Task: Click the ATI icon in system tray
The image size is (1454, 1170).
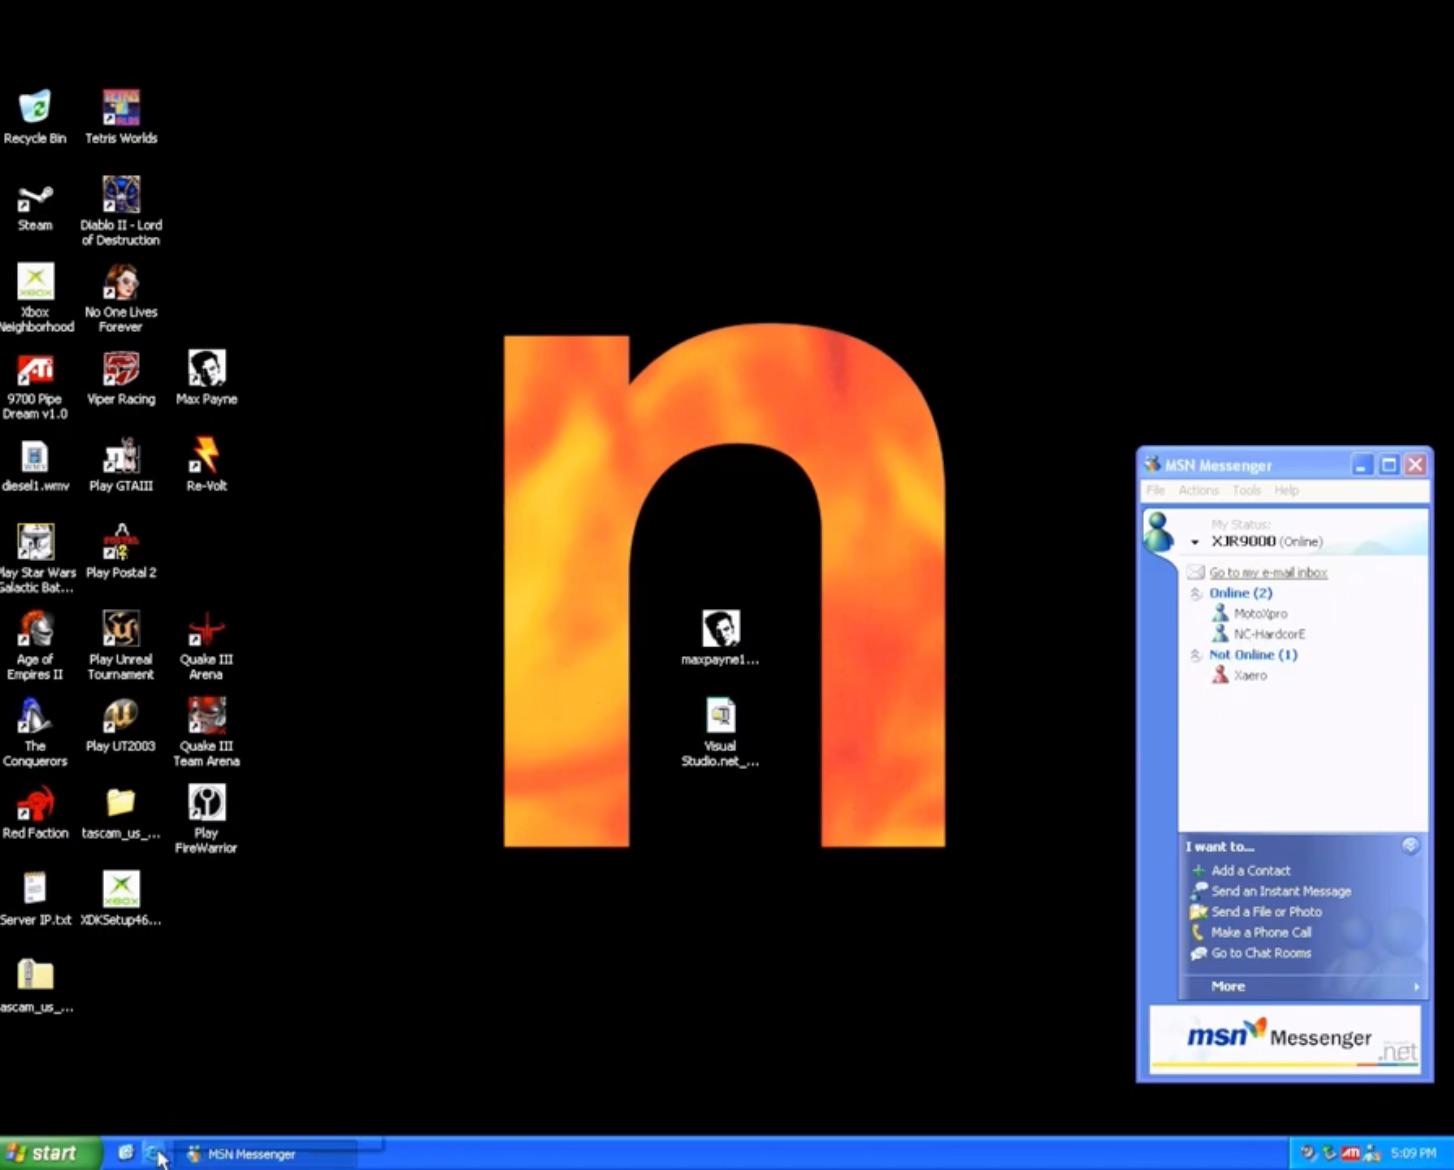Action: (x=1350, y=1153)
